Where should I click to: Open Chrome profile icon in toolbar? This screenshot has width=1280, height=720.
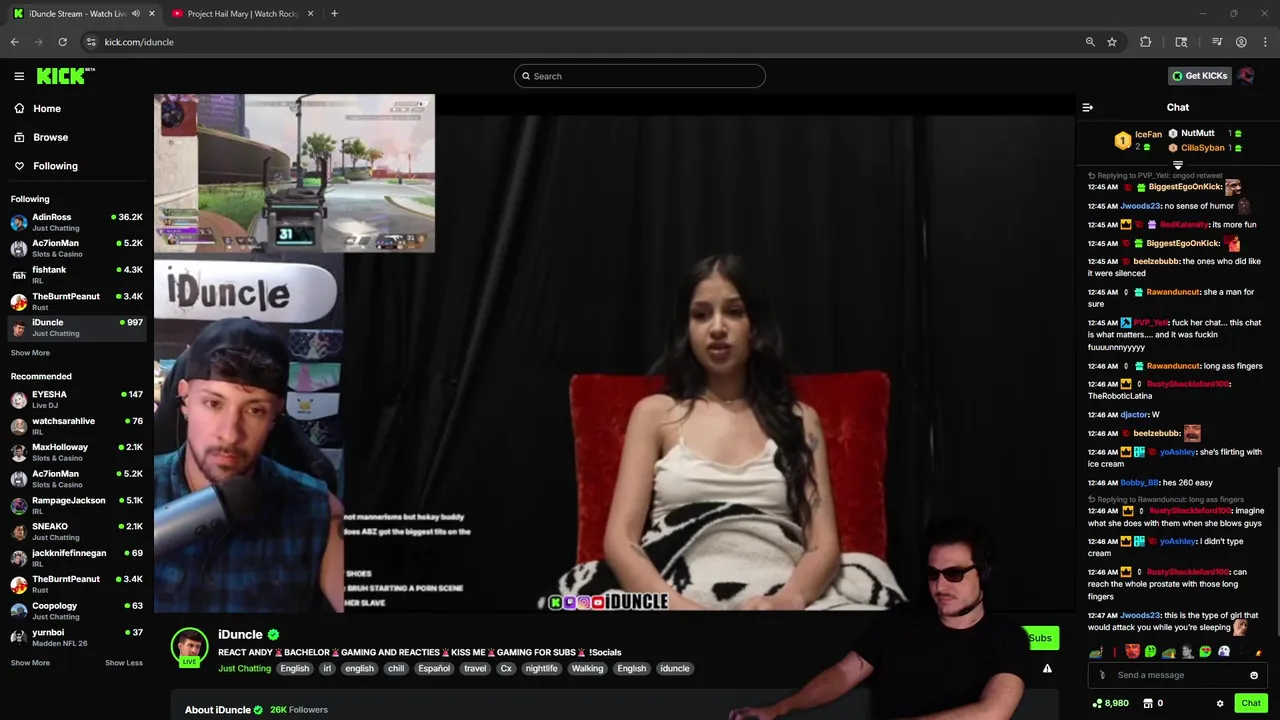coord(1241,42)
